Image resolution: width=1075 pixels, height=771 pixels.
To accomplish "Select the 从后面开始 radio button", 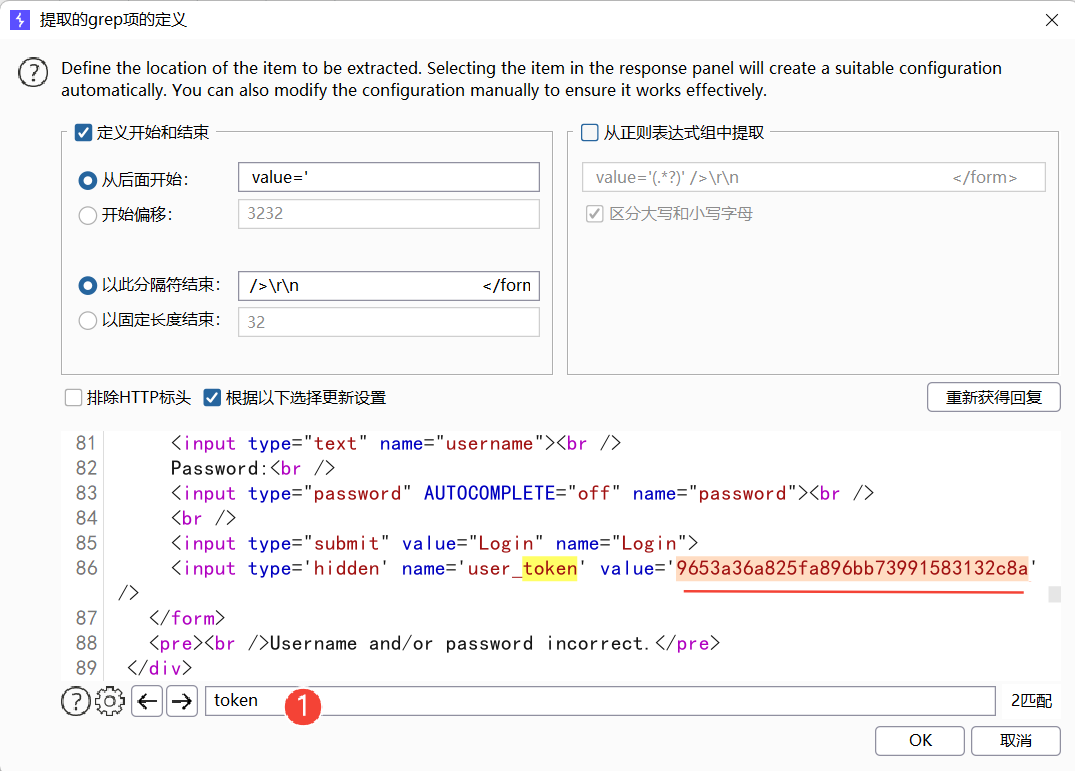I will click(x=87, y=180).
